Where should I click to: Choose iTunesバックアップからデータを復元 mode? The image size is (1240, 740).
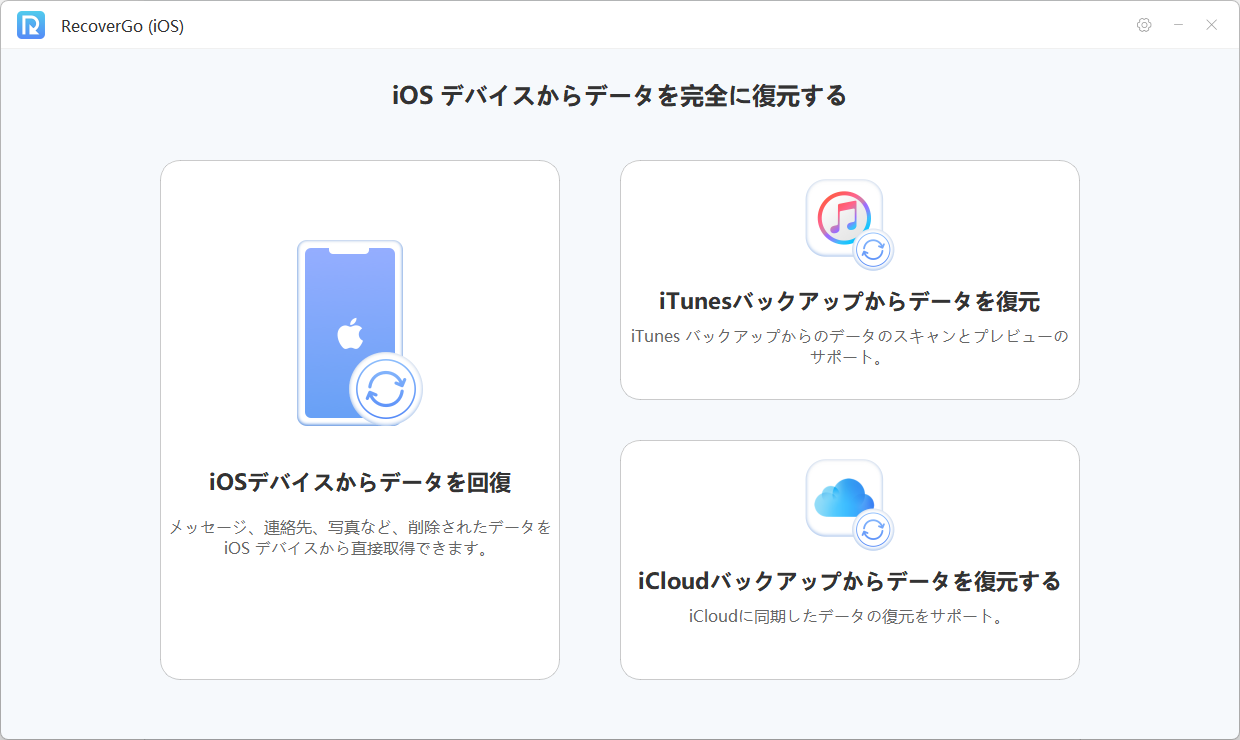850,280
